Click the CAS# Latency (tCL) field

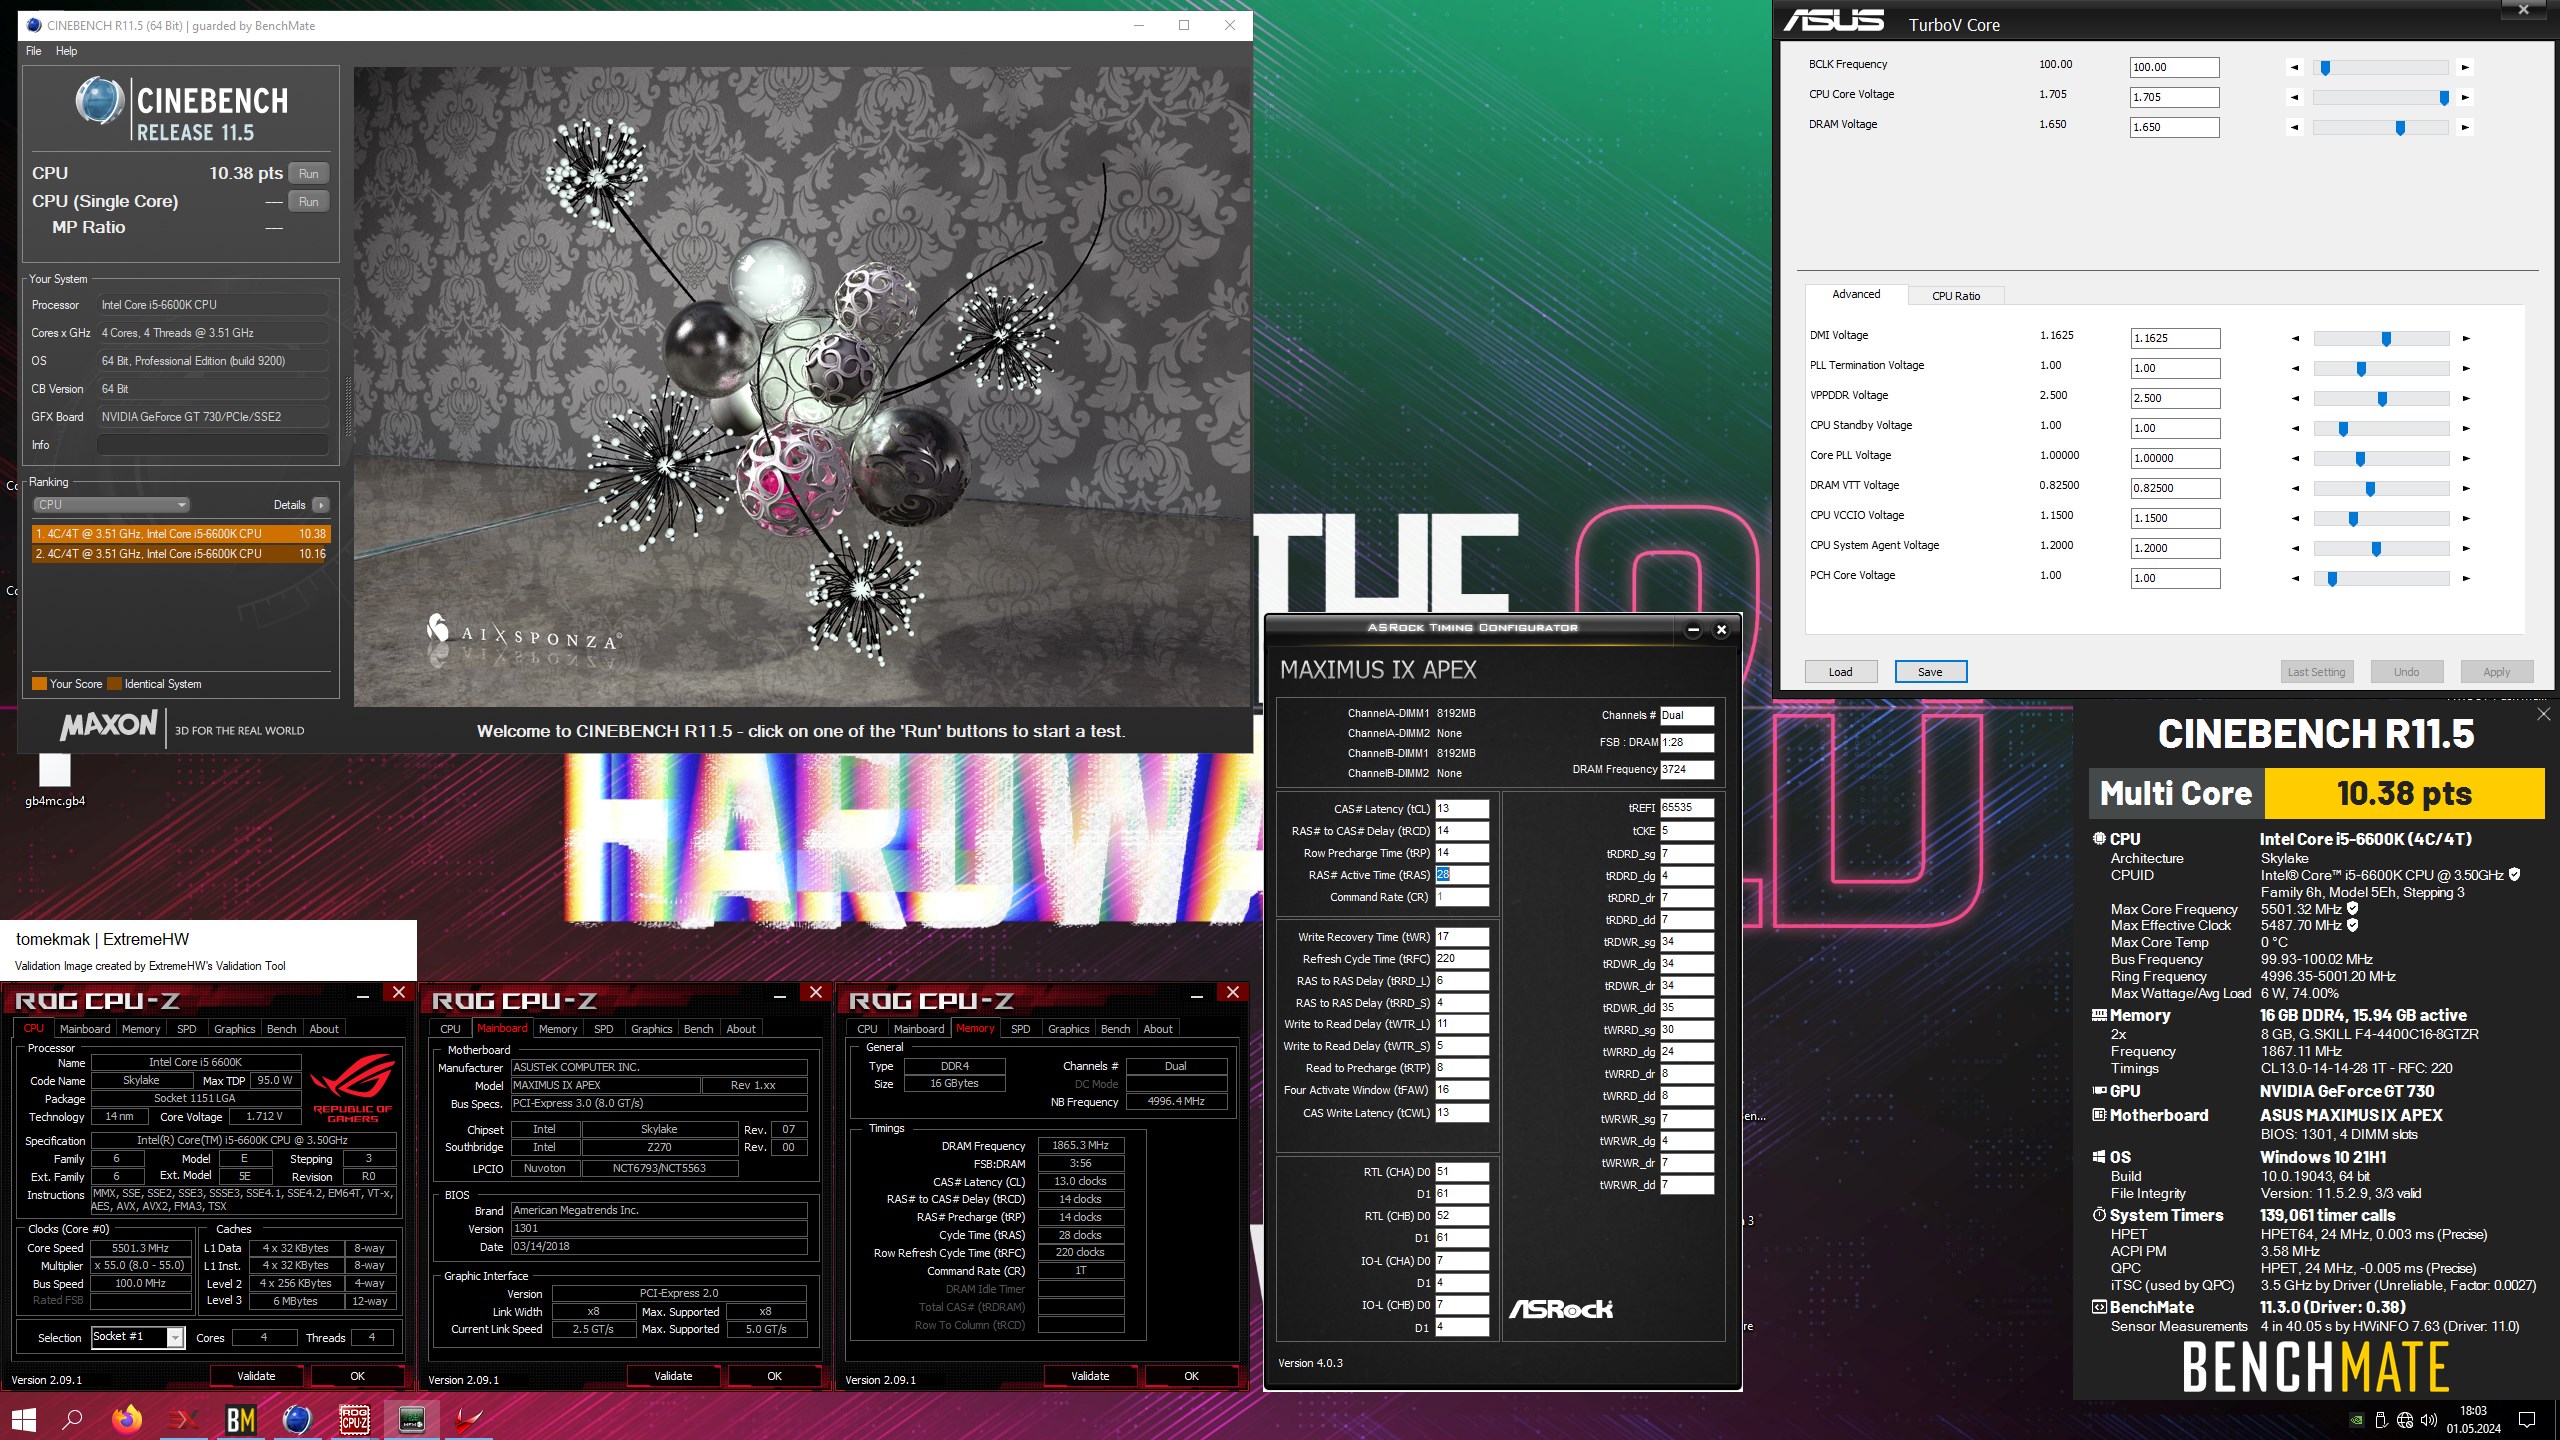tap(1462, 809)
